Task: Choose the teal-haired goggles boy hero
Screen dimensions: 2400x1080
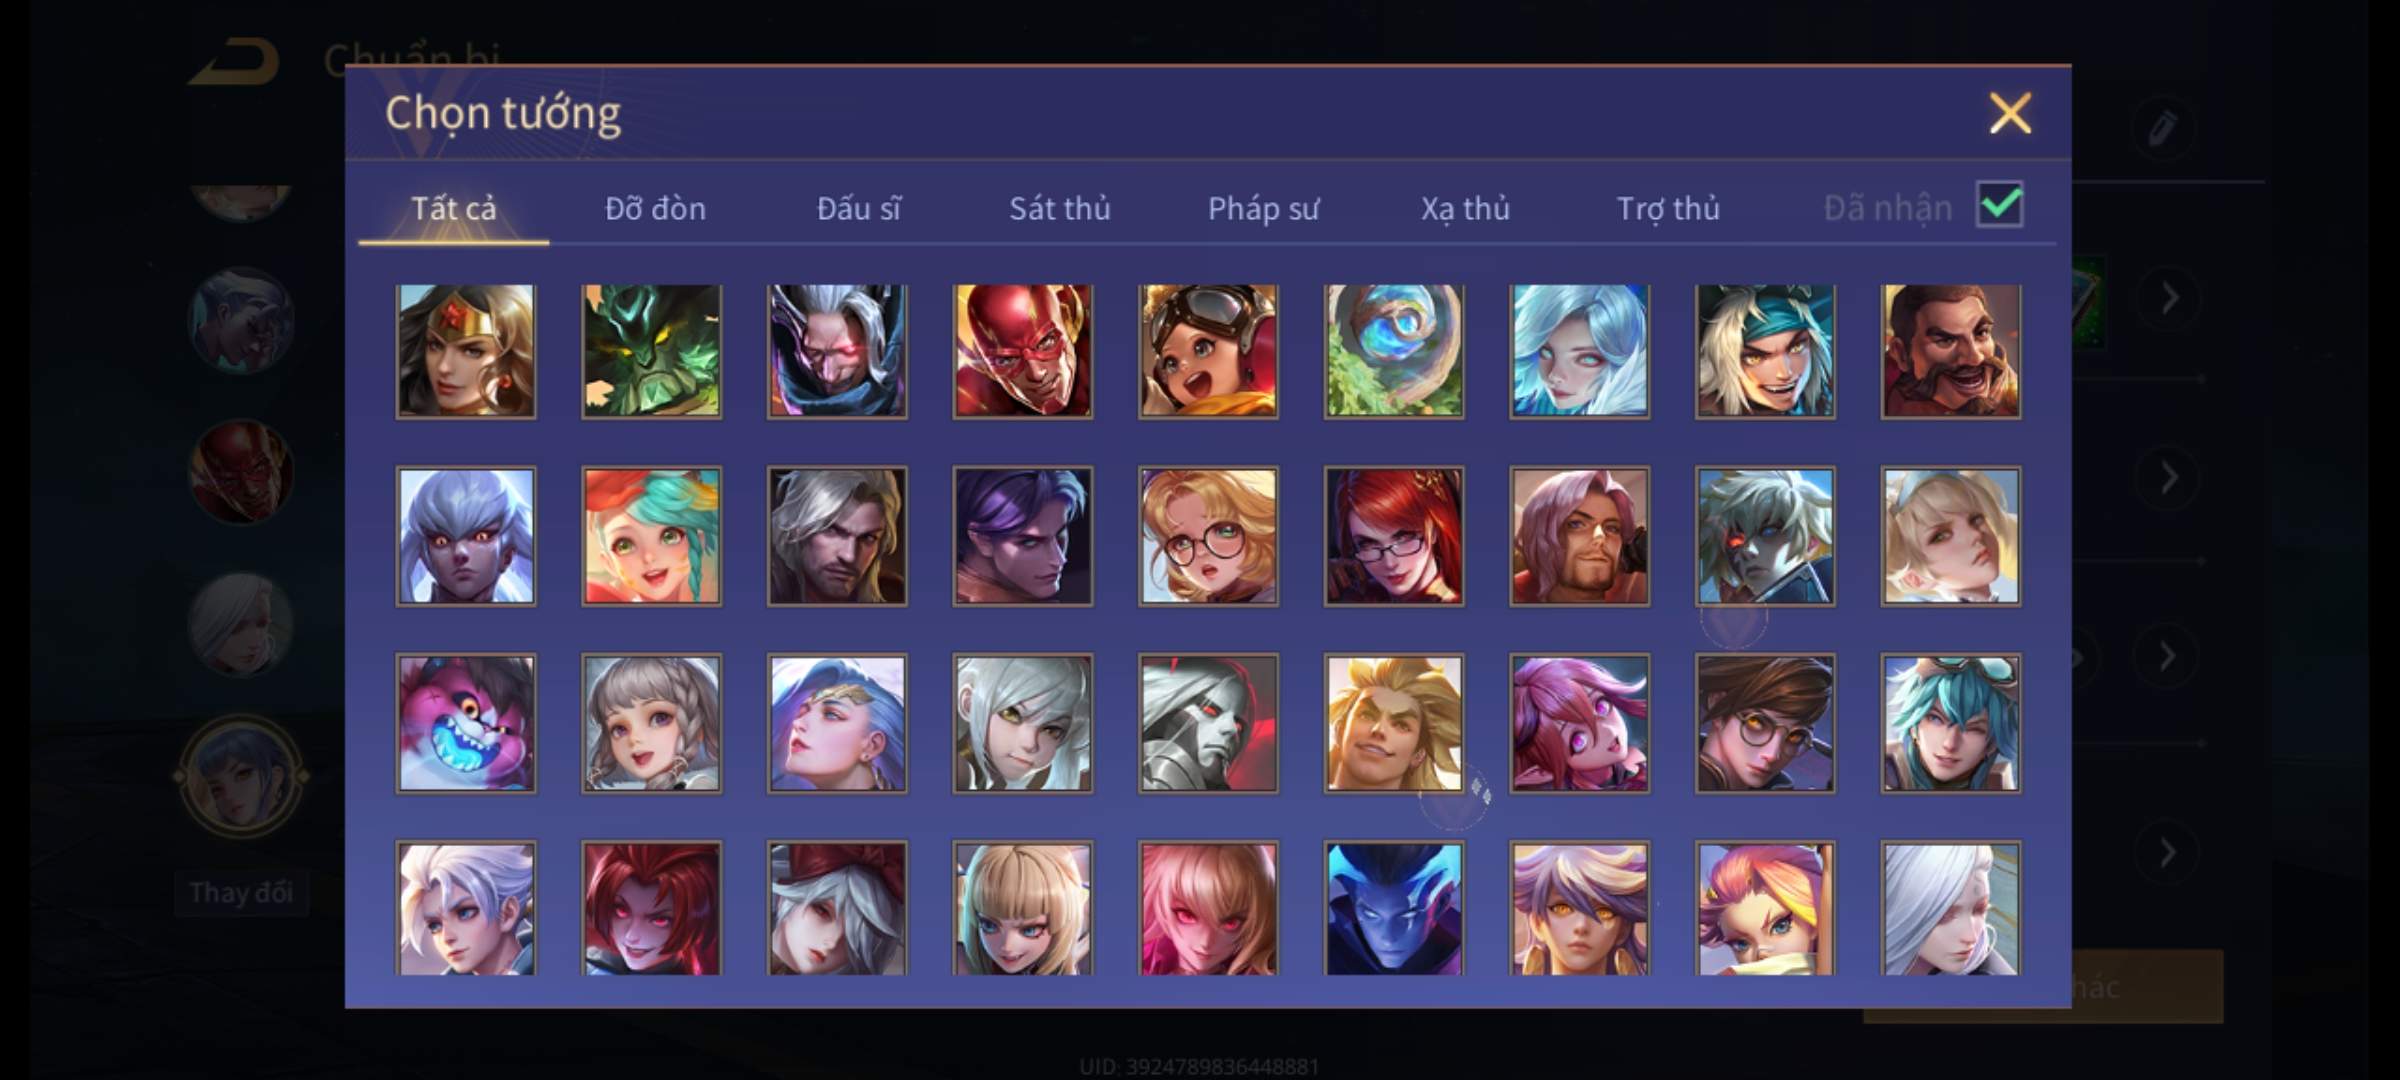Action: [x=1950, y=724]
